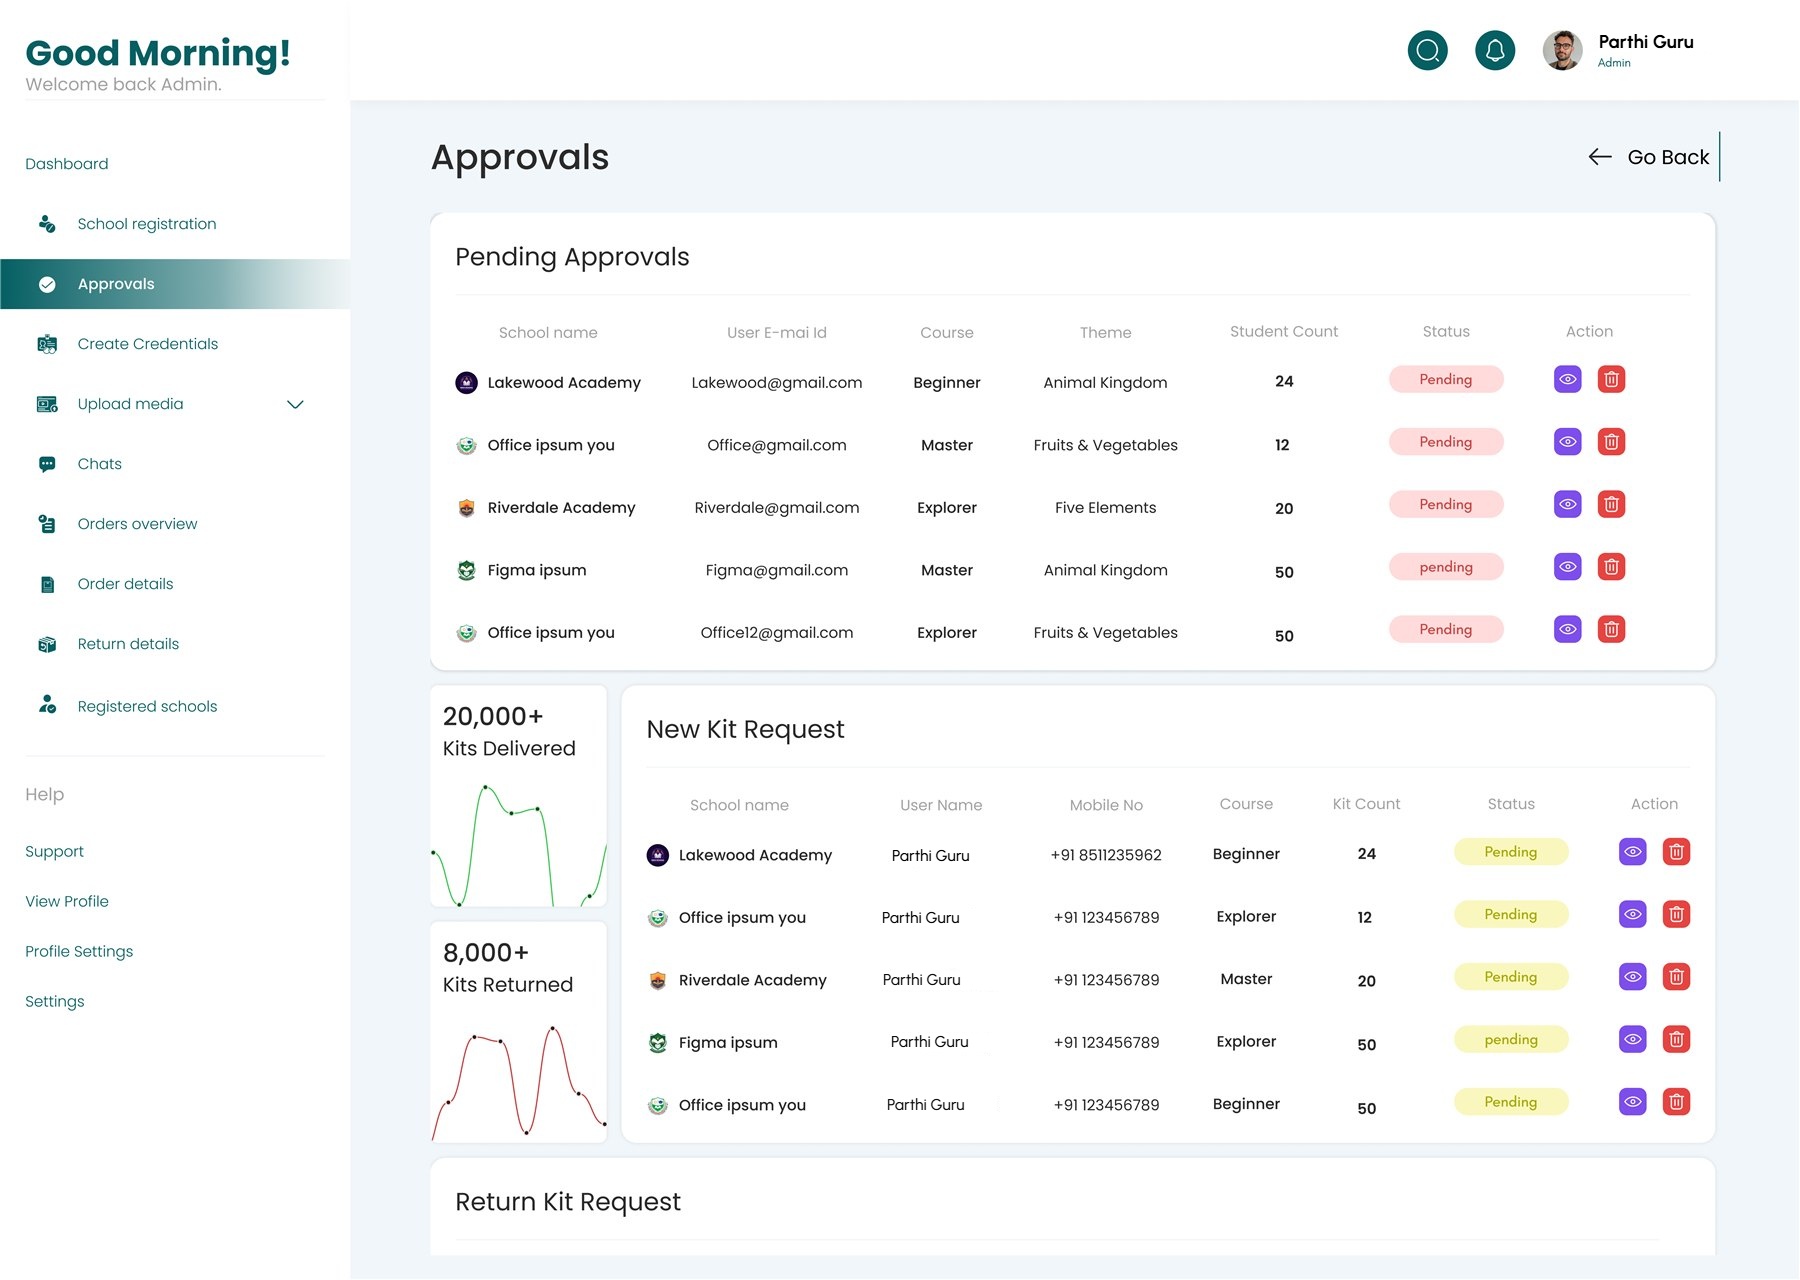Screen dimensions: 1800x1280
Task: Click the Kit Count column header
Action: 1366,804
